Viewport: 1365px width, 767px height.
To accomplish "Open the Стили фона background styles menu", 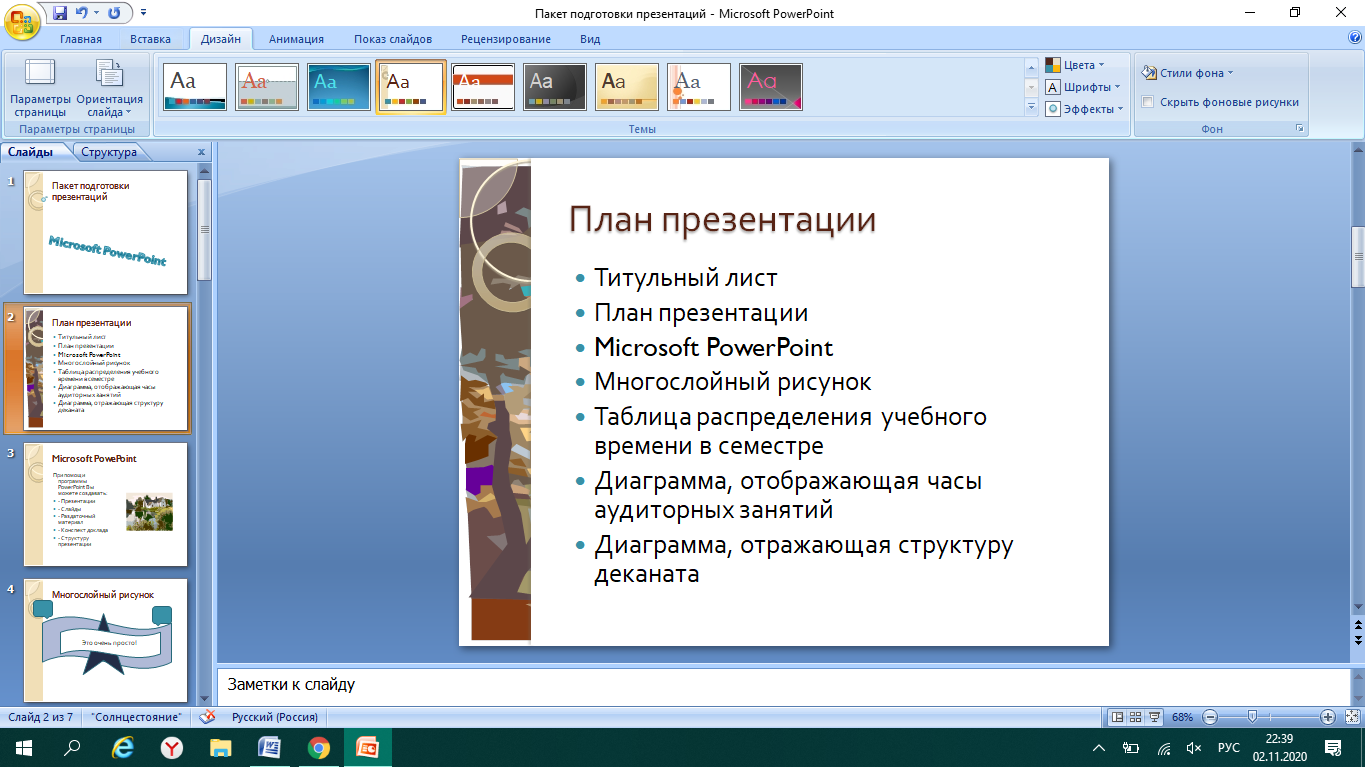I will pyautogui.click(x=1188, y=73).
